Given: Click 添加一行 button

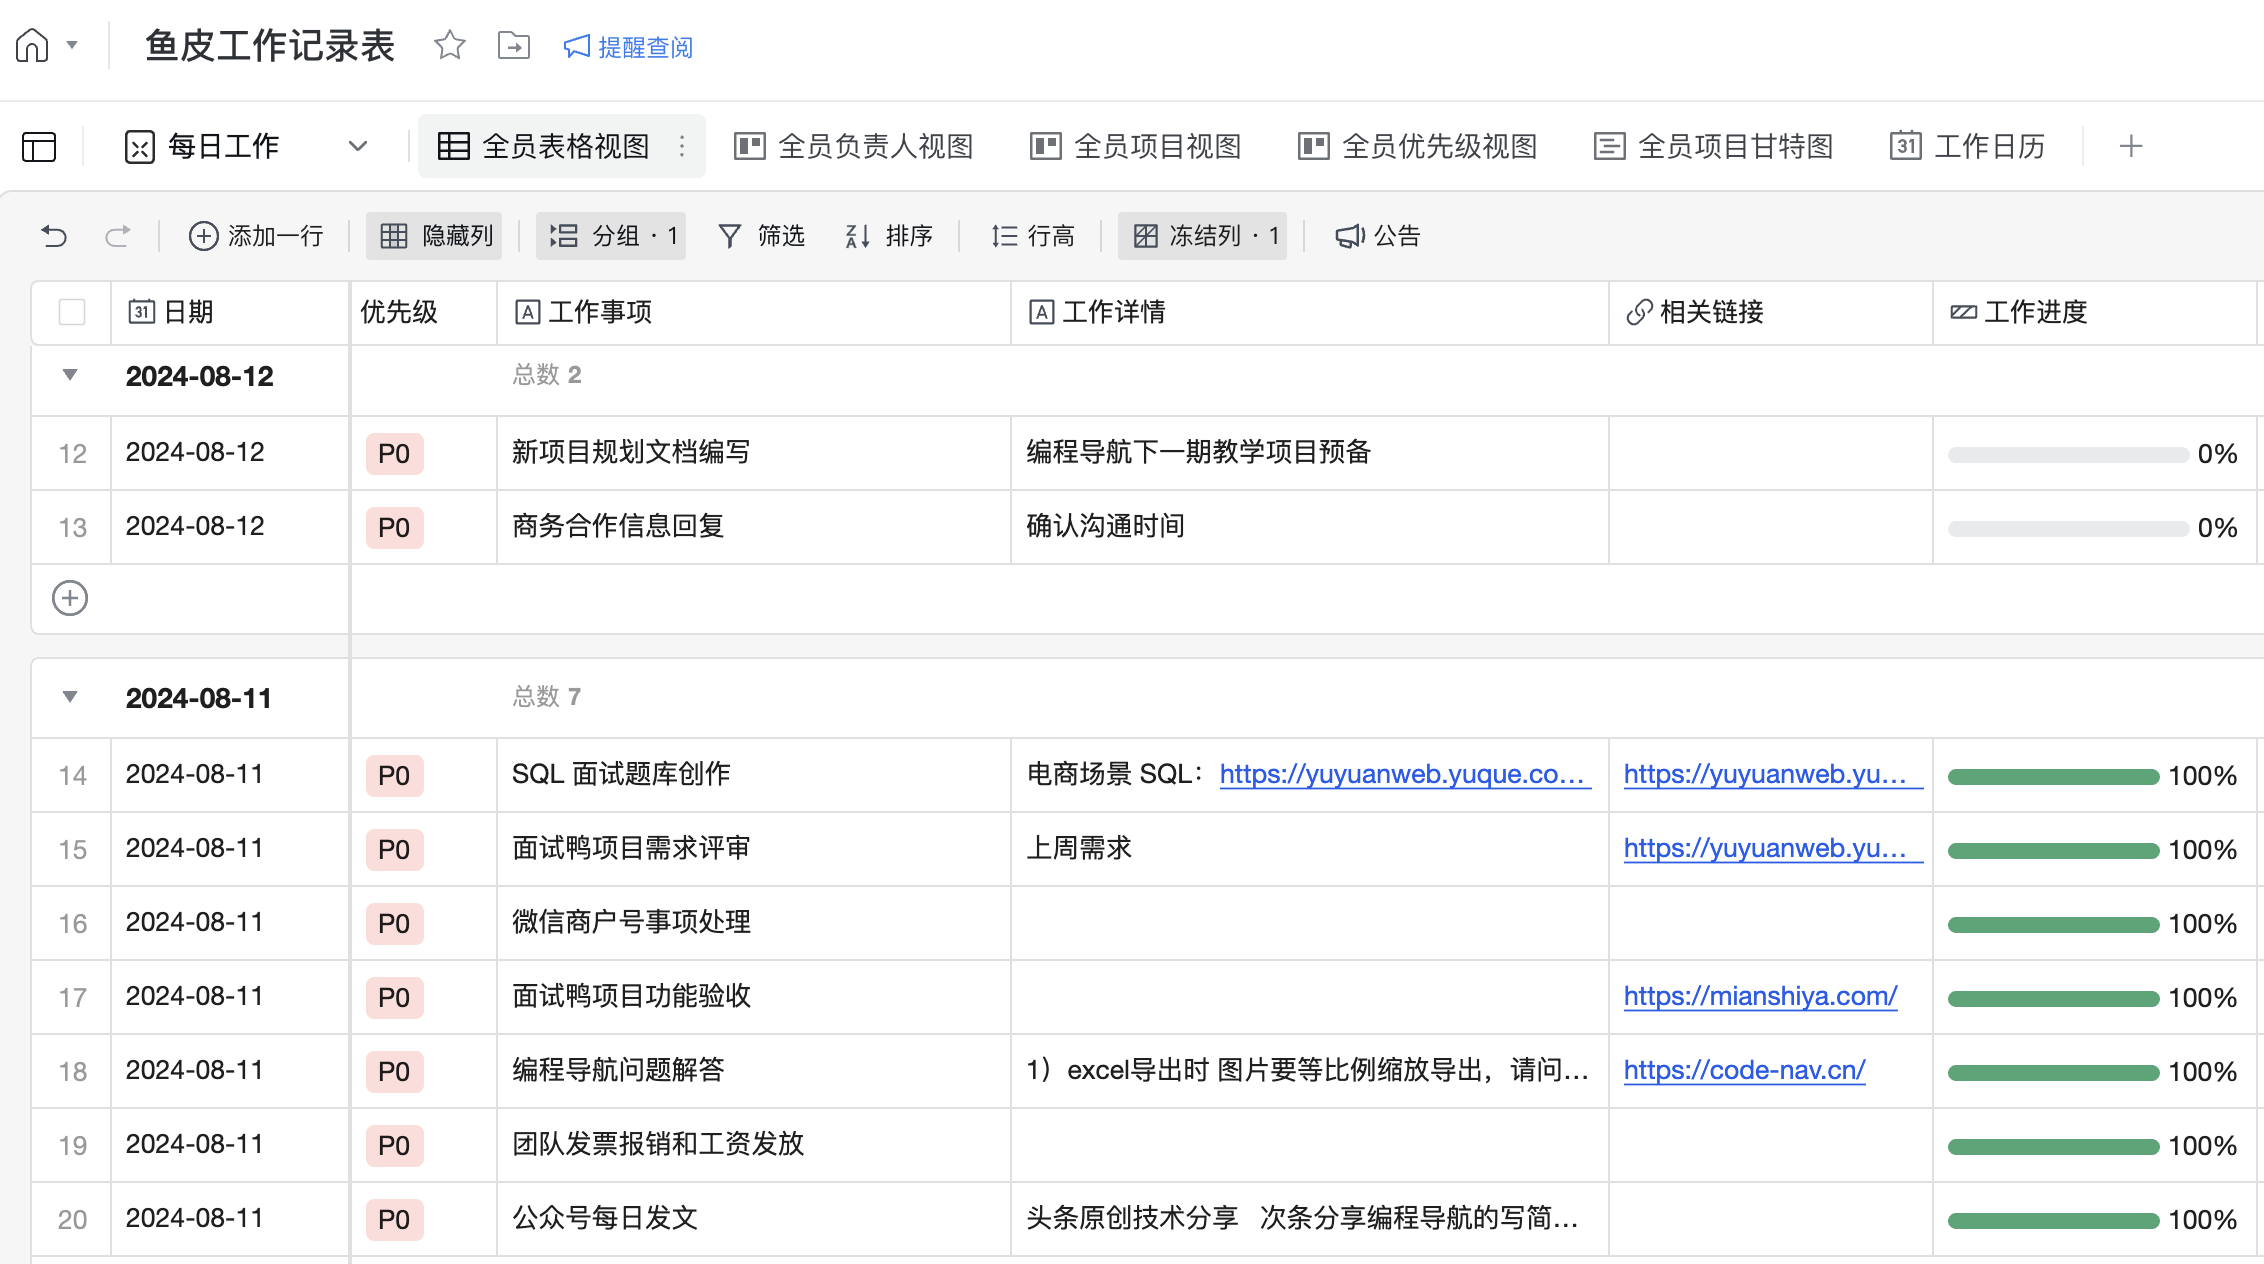Looking at the screenshot, I should 256,236.
